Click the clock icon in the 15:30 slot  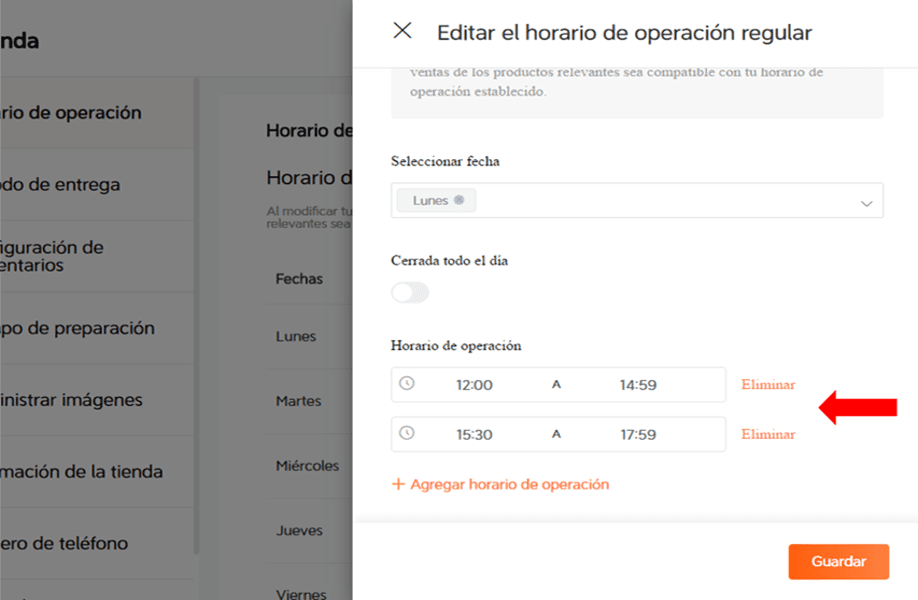tap(406, 434)
